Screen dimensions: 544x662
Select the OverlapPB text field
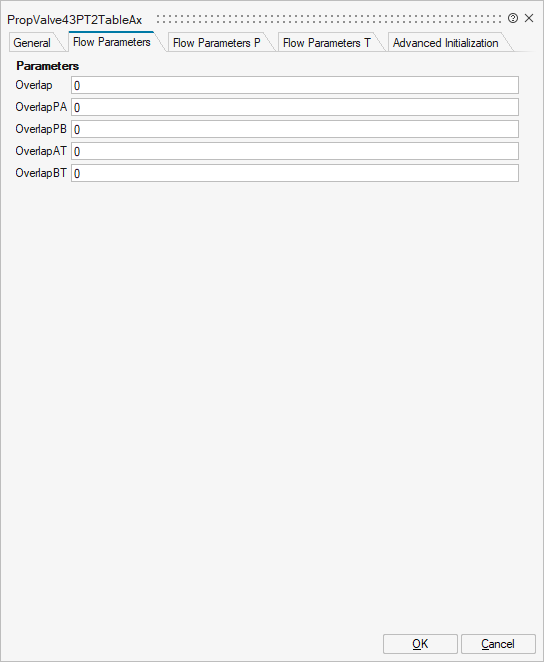click(295, 129)
